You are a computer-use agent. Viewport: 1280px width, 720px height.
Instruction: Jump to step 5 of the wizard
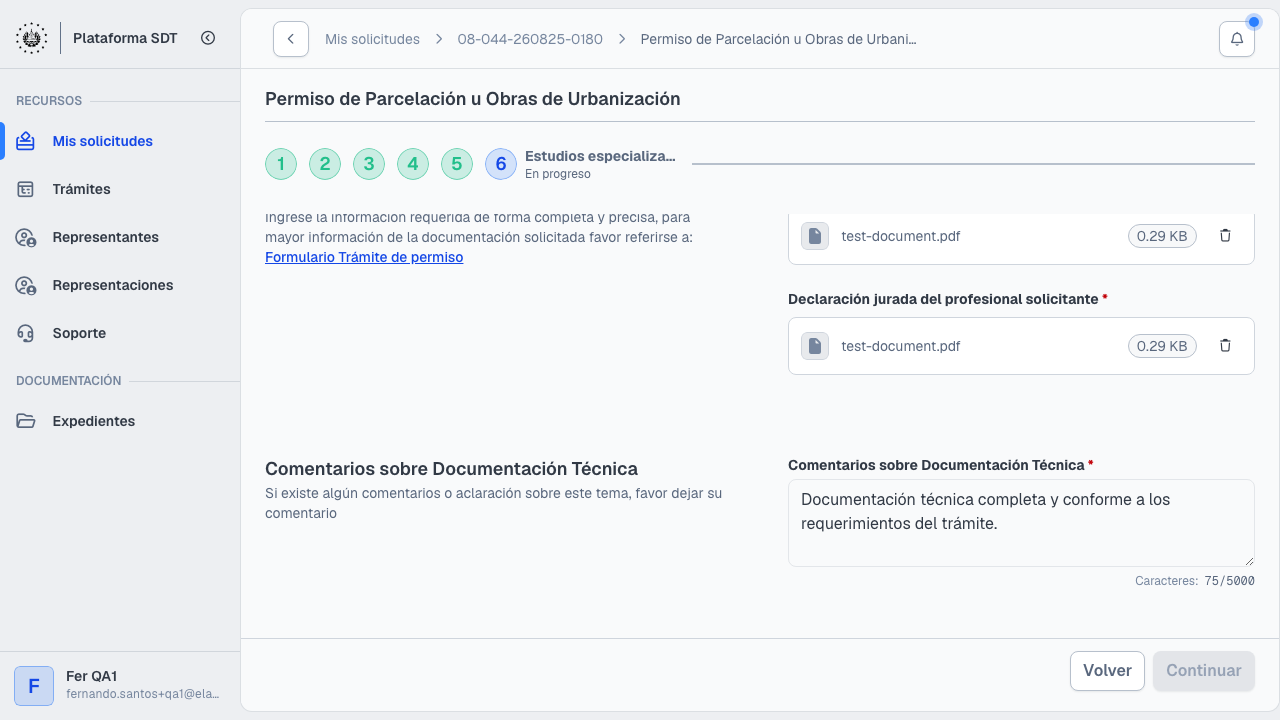click(x=457, y=164)
